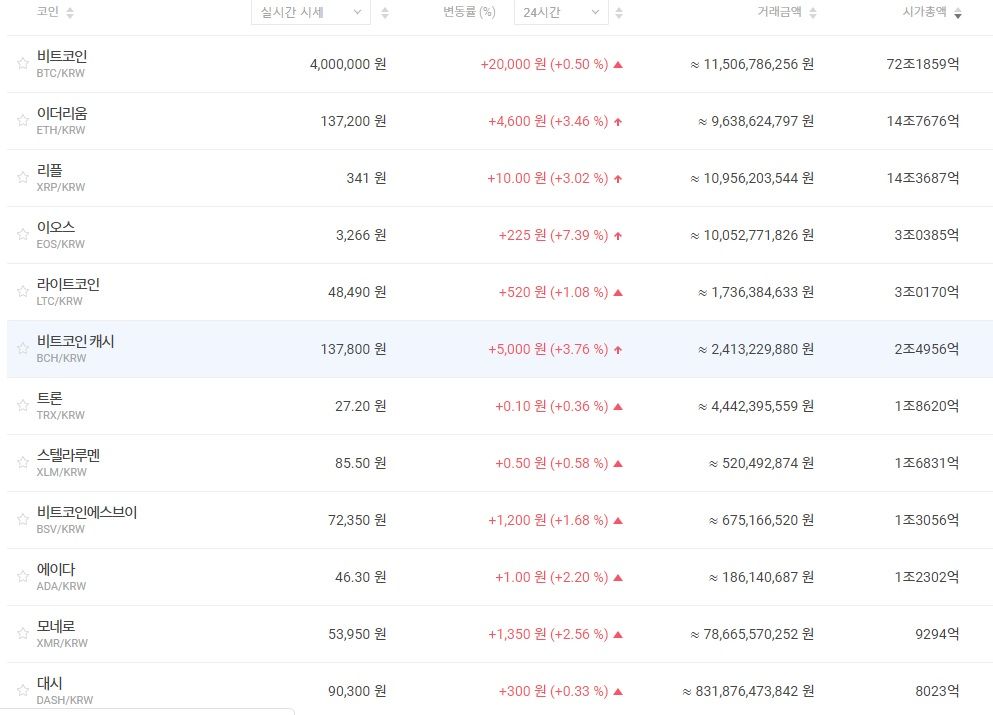The image size is (993, 715).
Task: Click the star icon next to ADA/KRW
Action: point(22,577)
